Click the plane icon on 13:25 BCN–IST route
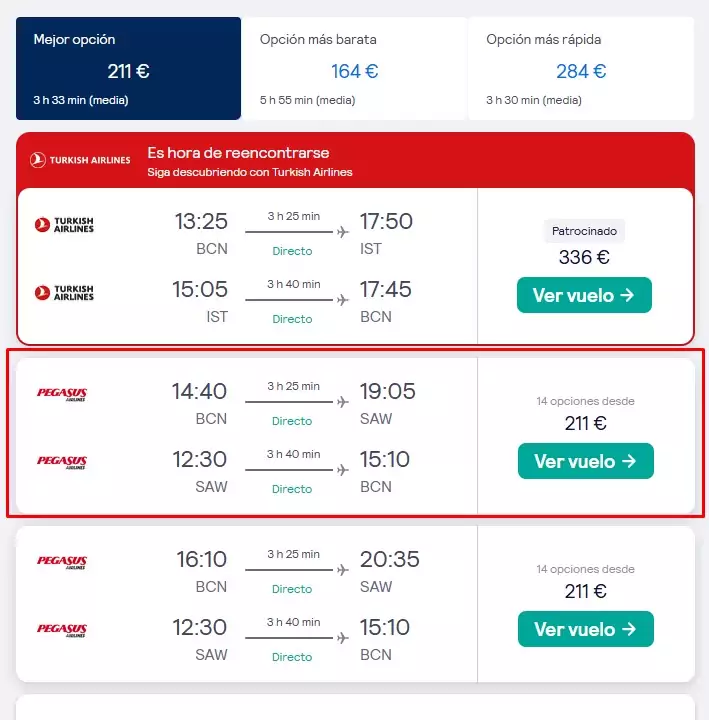This screenshot has width=709, height=720. pos(343,232)
